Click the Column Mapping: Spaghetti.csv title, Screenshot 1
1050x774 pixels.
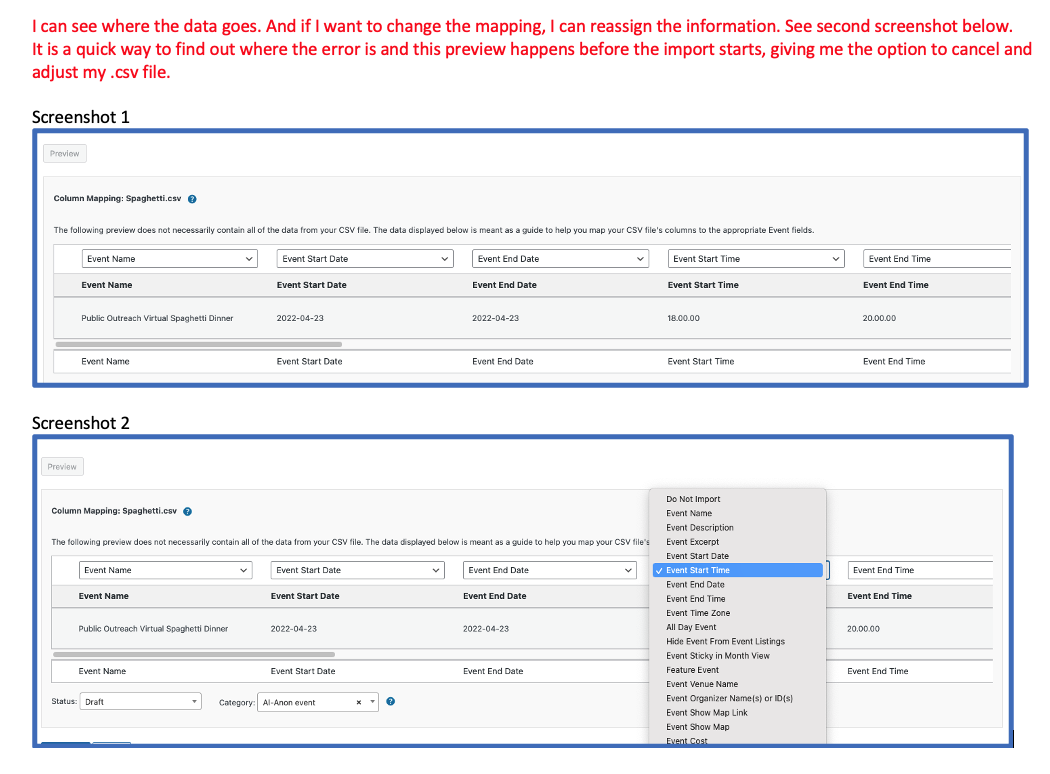117,199
